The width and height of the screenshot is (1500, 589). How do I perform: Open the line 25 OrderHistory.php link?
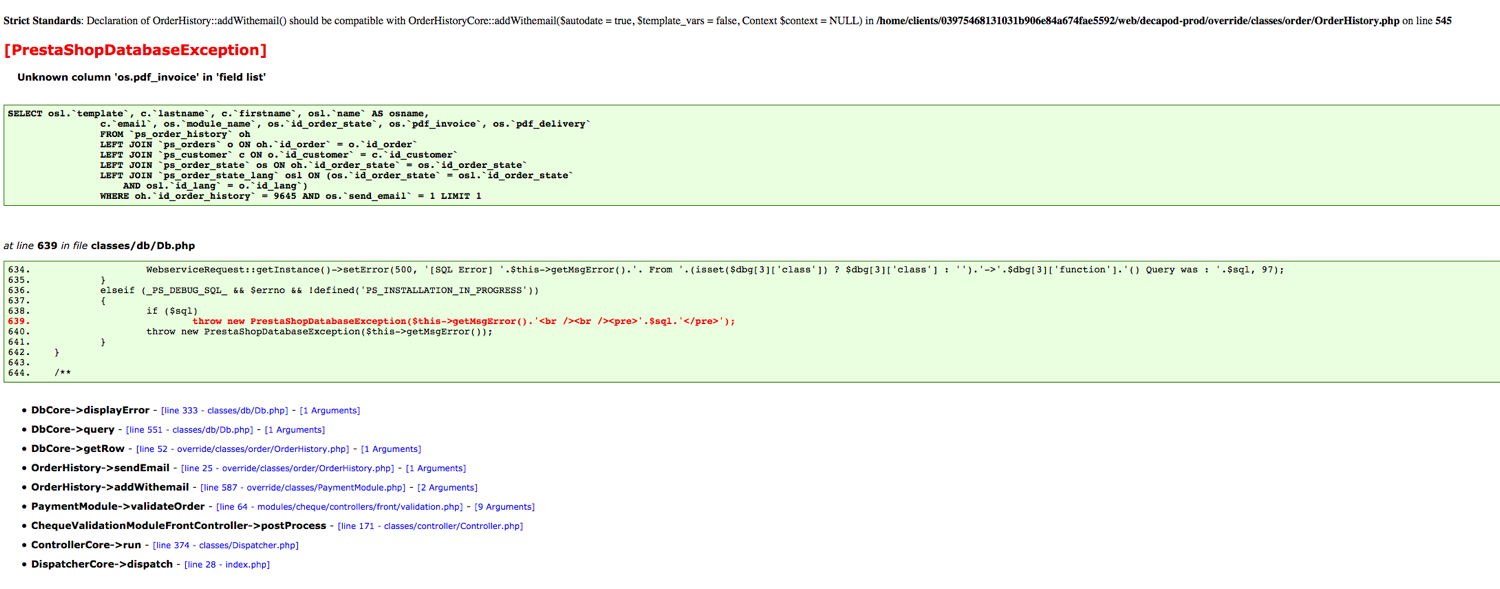click(287, 468)
